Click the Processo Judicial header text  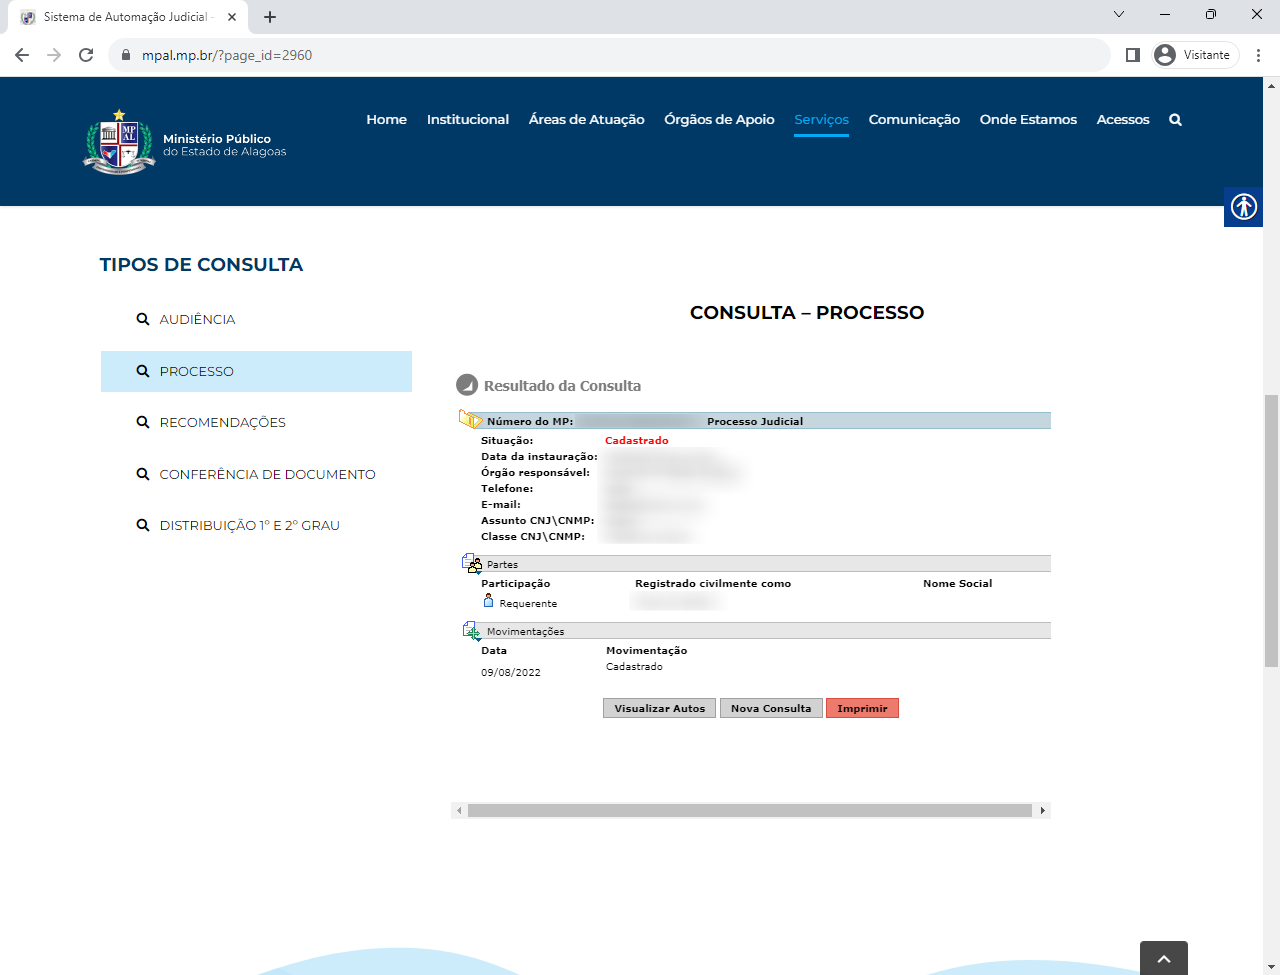point(755,421)
